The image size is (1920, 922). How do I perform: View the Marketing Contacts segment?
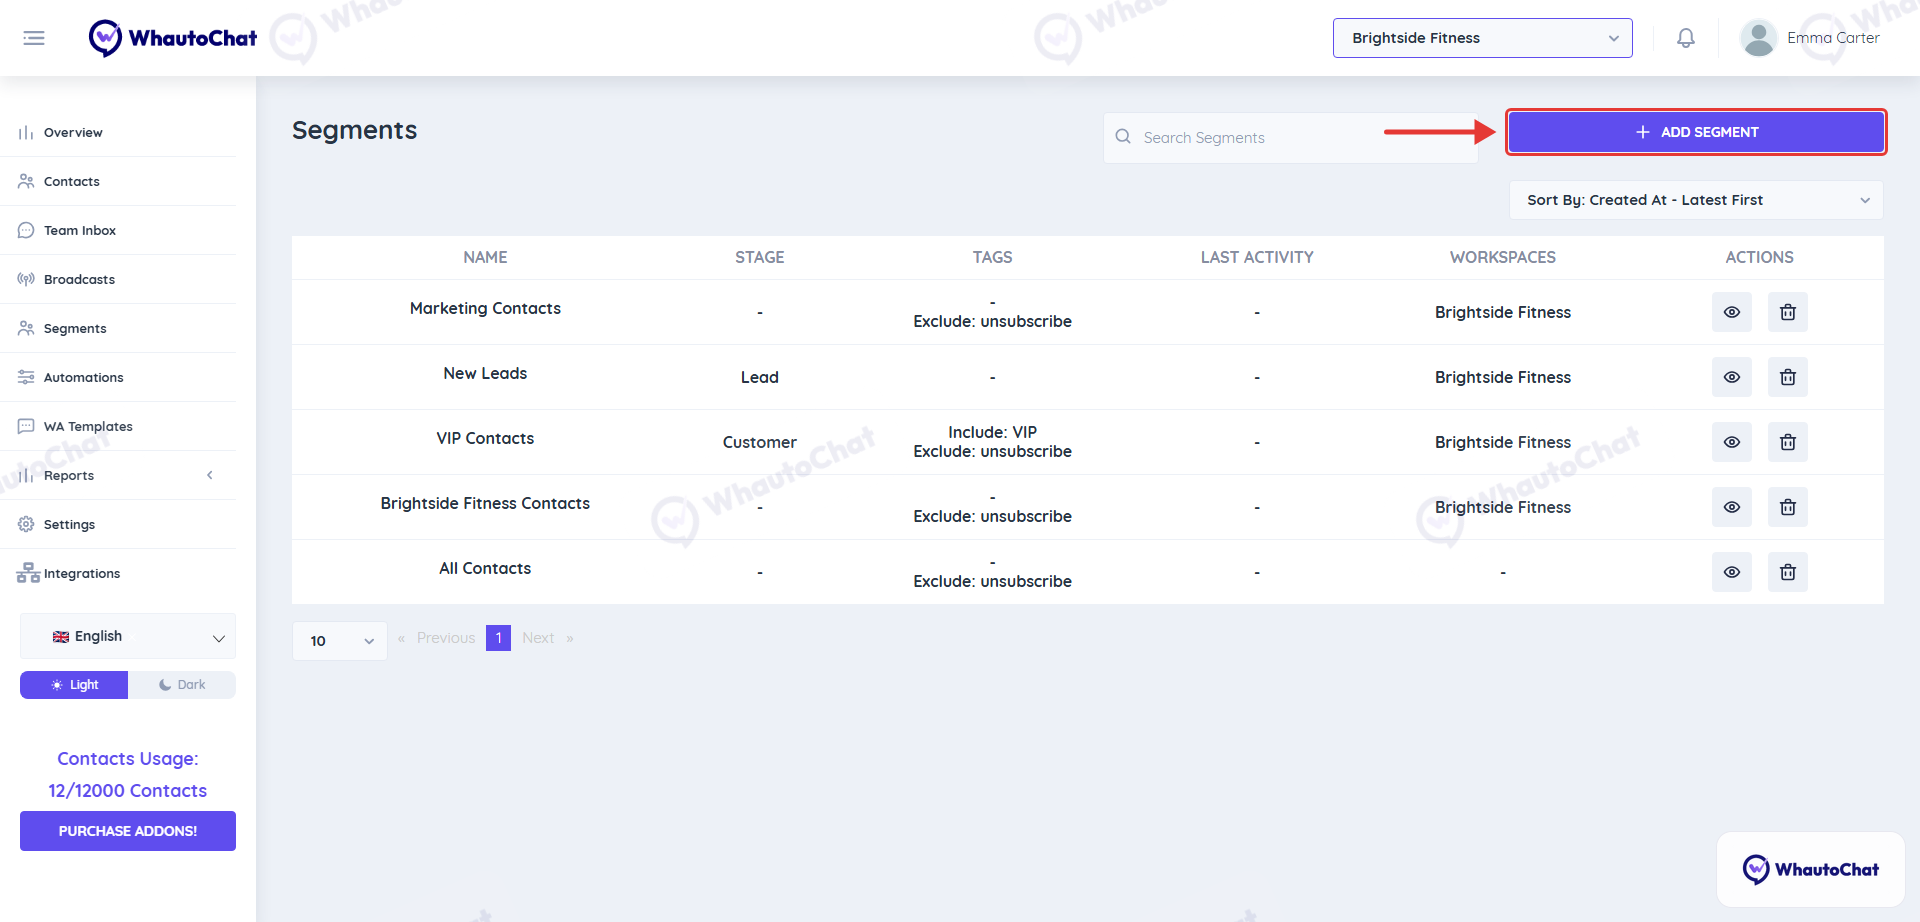(1732, 312)
